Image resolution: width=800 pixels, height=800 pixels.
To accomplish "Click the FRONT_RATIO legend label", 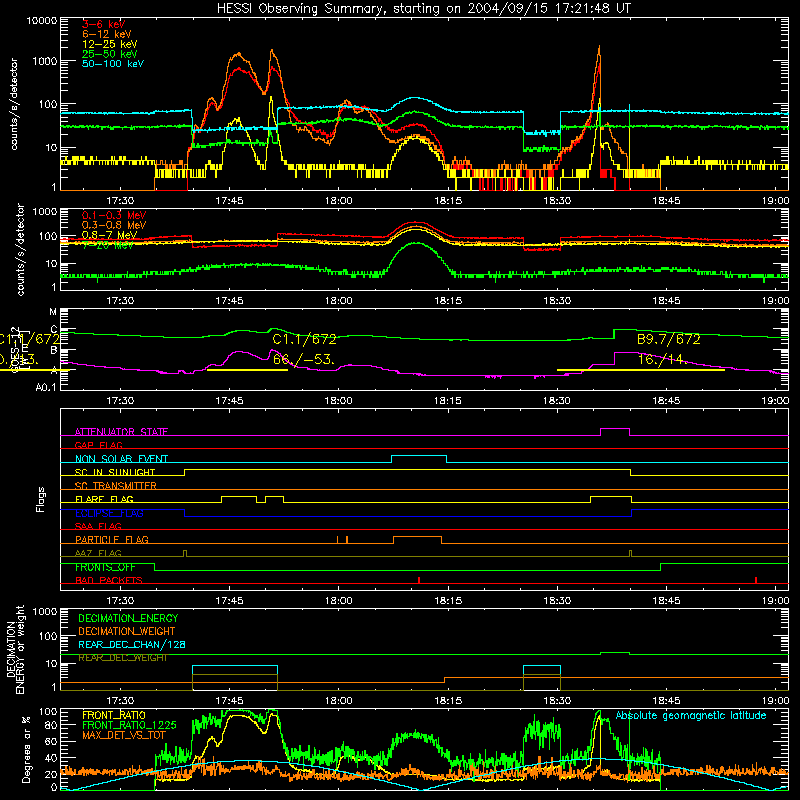I will [x=114, y=715].
